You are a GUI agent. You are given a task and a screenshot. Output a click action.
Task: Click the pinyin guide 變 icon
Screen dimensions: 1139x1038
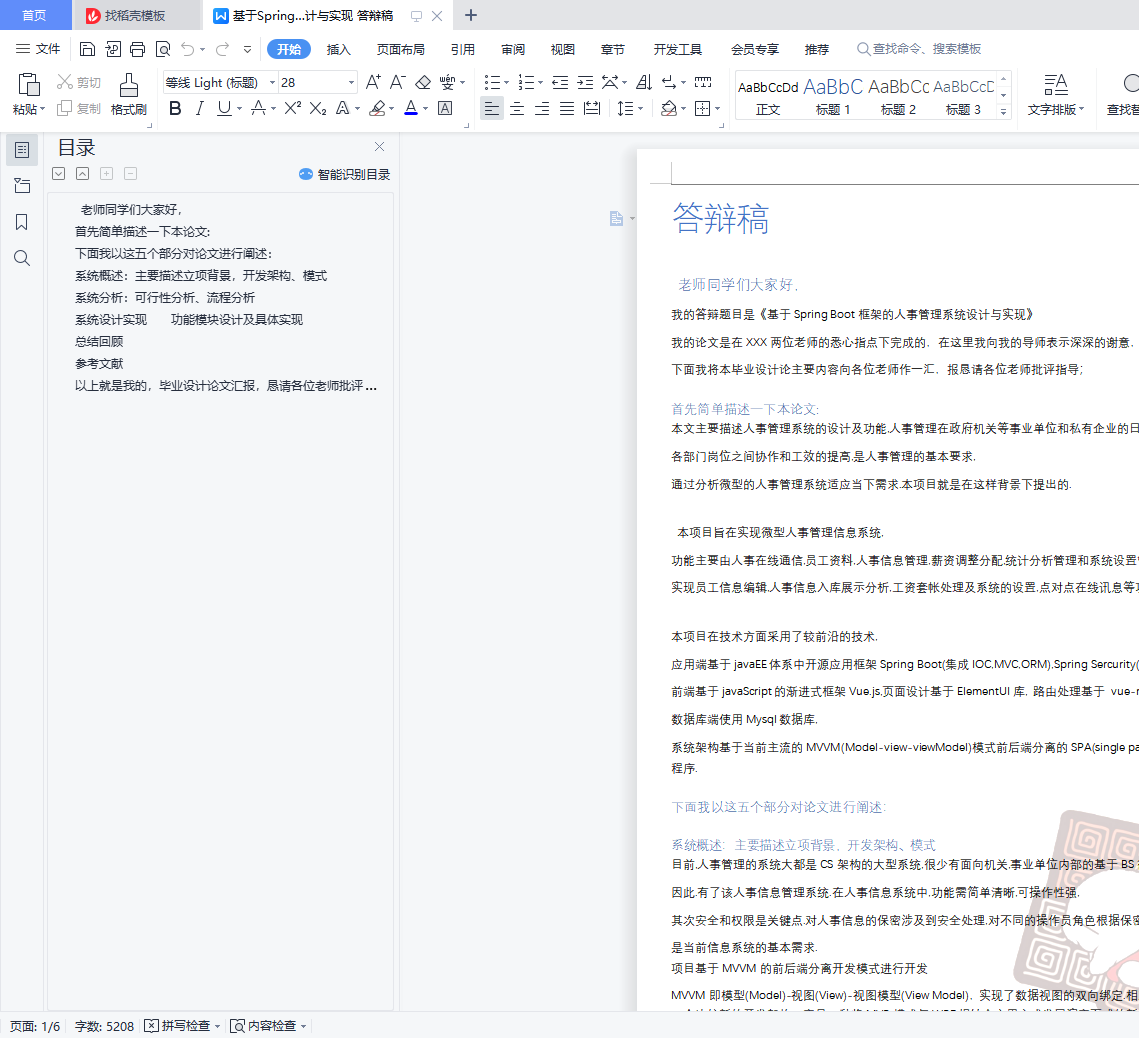[x=447, y=82]
